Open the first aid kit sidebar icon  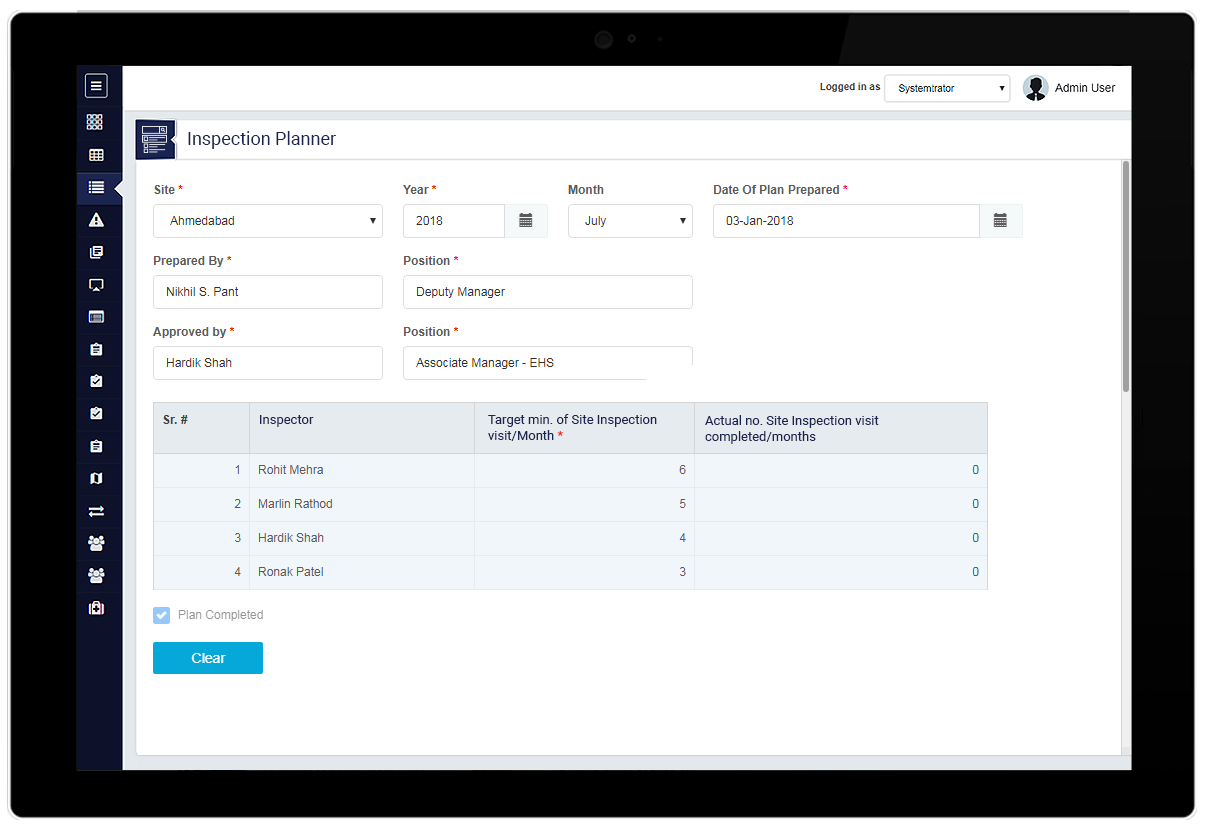[96, 608]
